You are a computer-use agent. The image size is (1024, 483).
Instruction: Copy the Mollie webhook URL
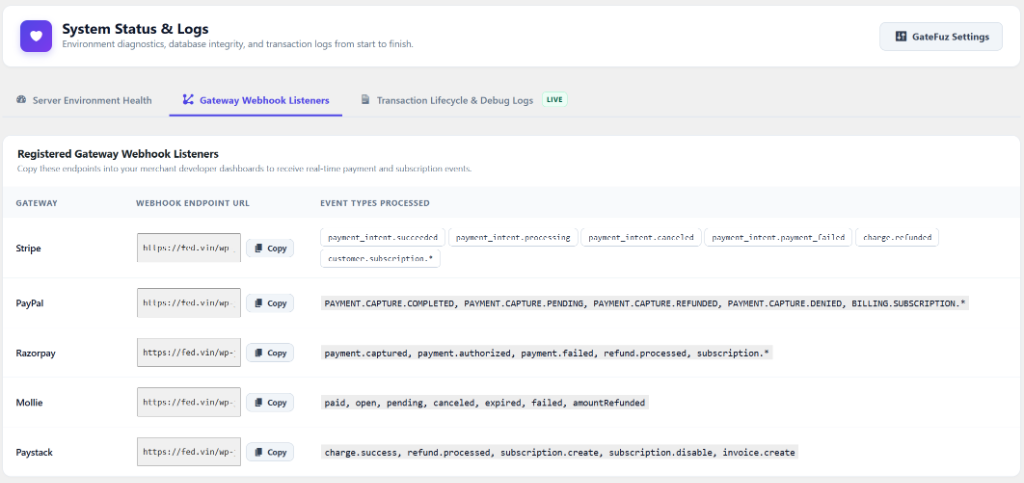pos(270,402)
